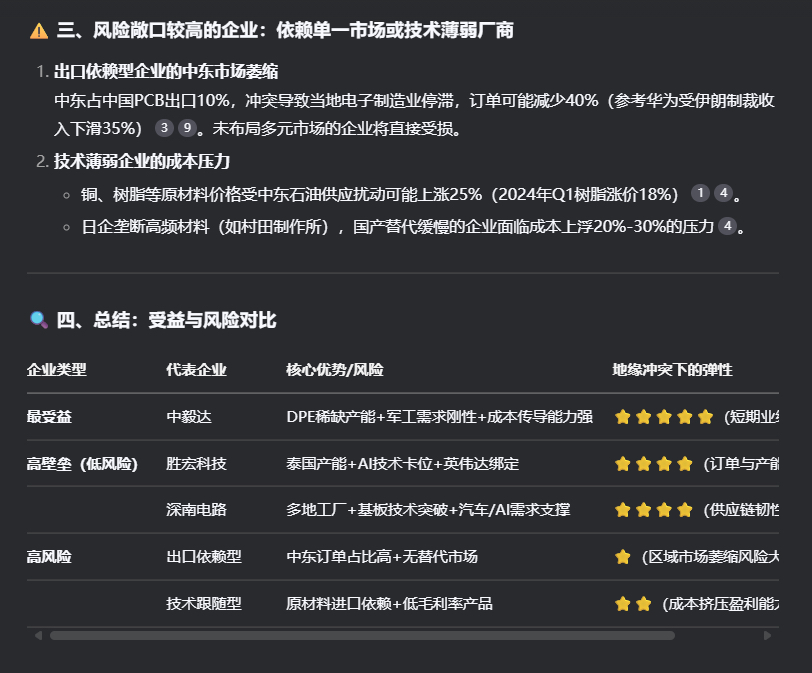
Task: Click the single star in 出口依赖型 row
Action: [x=622, y=557]
